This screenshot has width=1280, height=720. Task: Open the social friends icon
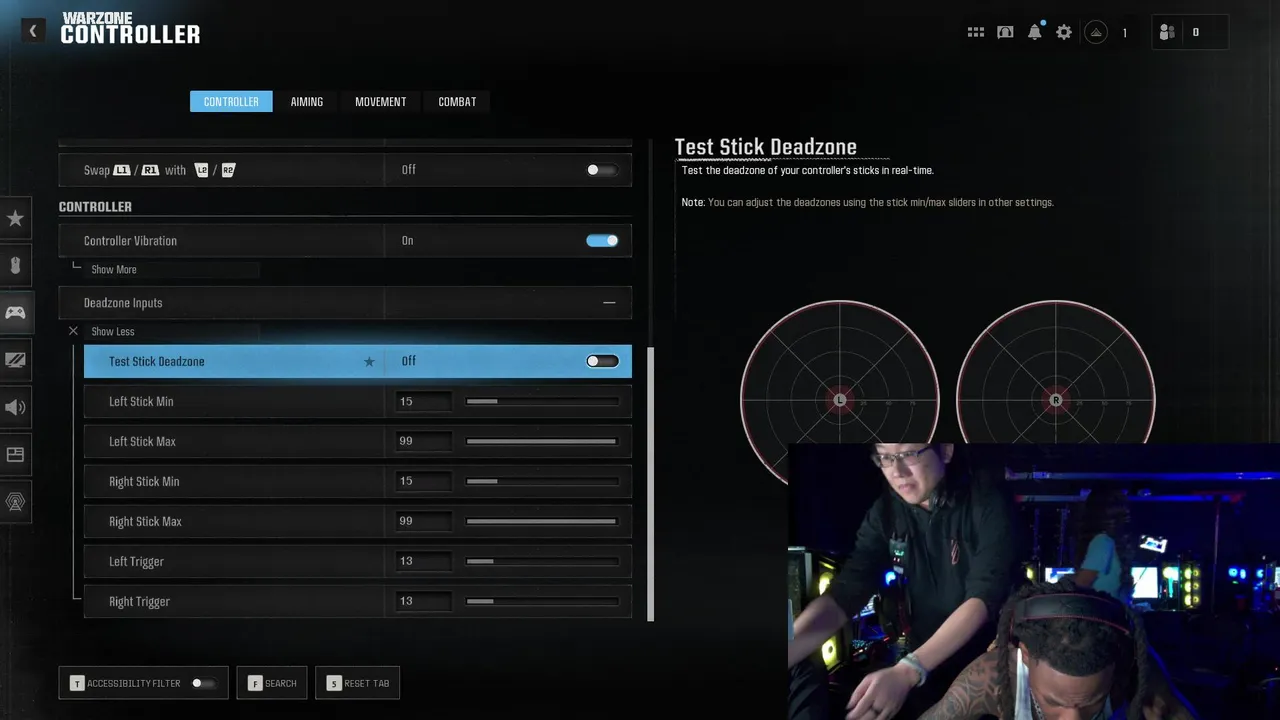click(1166, 32)
